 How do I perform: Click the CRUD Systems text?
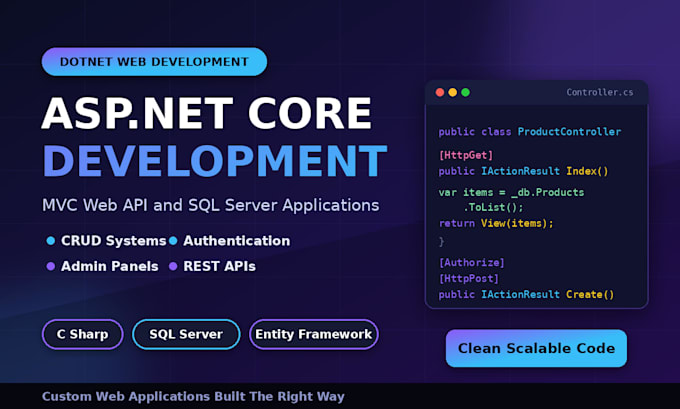pos(114,241)
